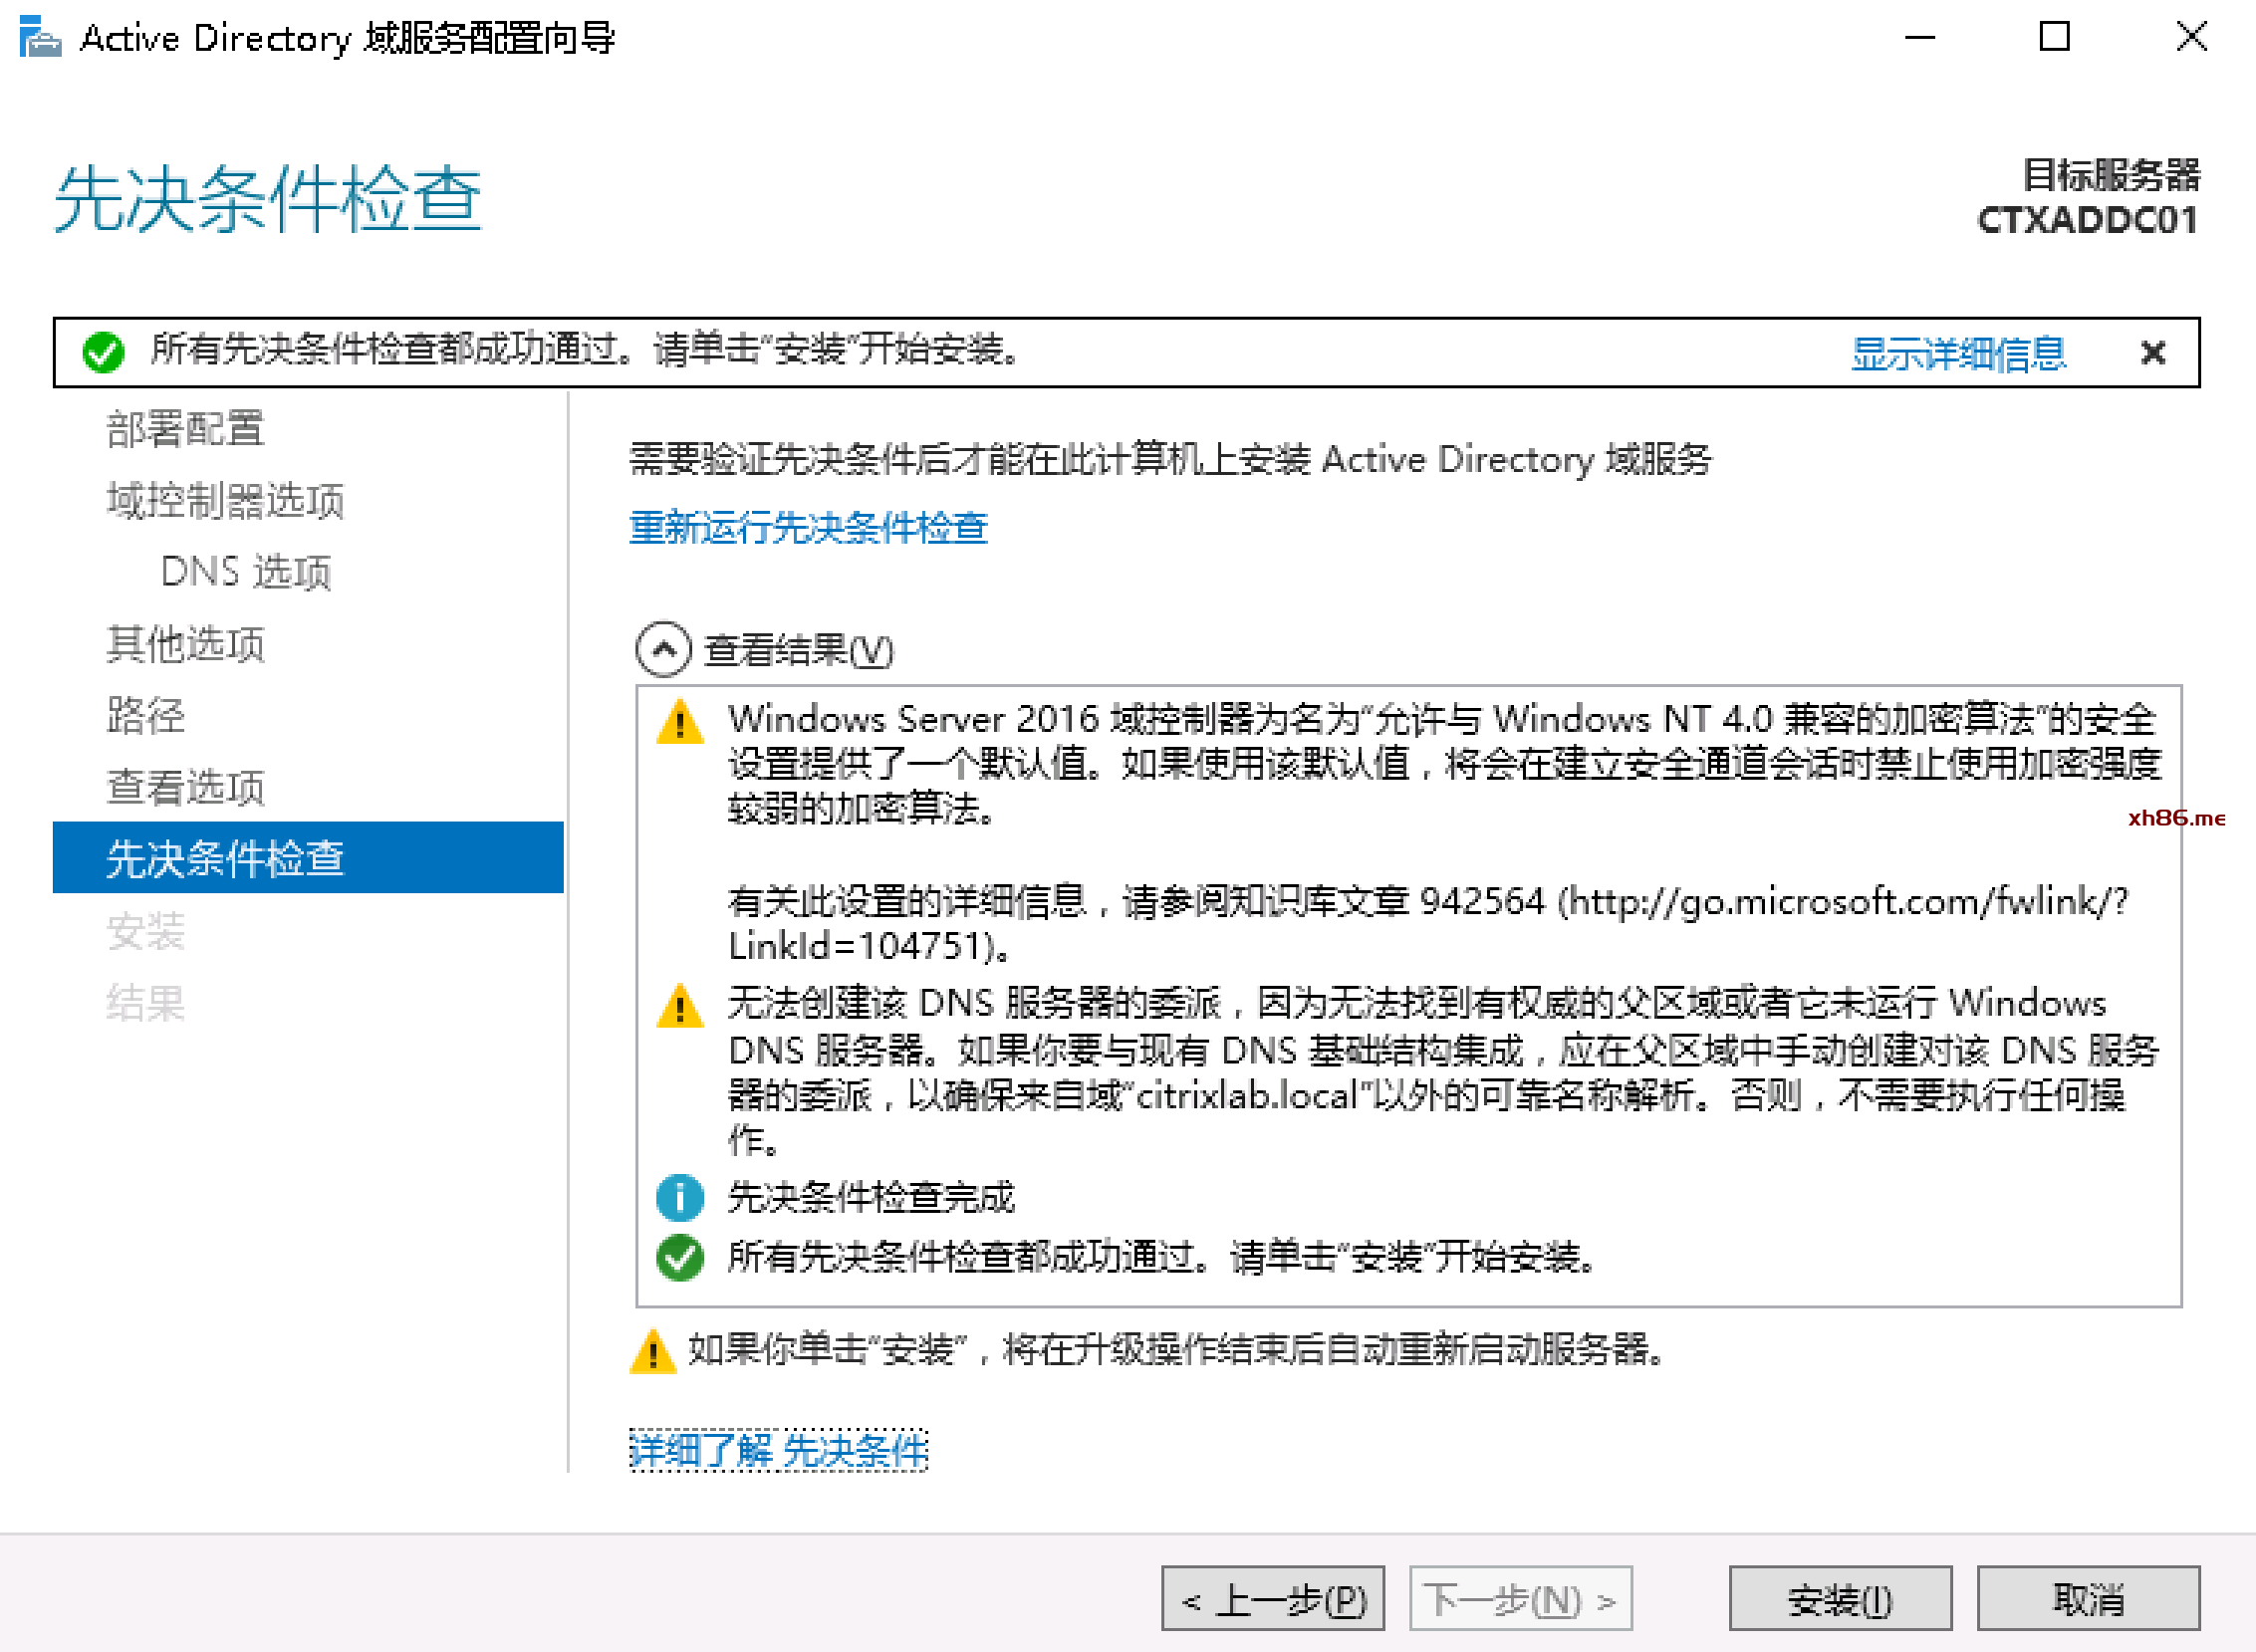Viewport: 2256px width, 1652px height.
Task: Go to 查看选项 page
Action: pos(186,787)
